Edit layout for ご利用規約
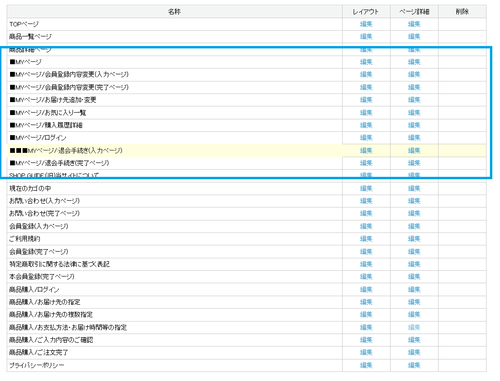The height and width of the screenshot is (381, 500). click(x=366, y=239)
